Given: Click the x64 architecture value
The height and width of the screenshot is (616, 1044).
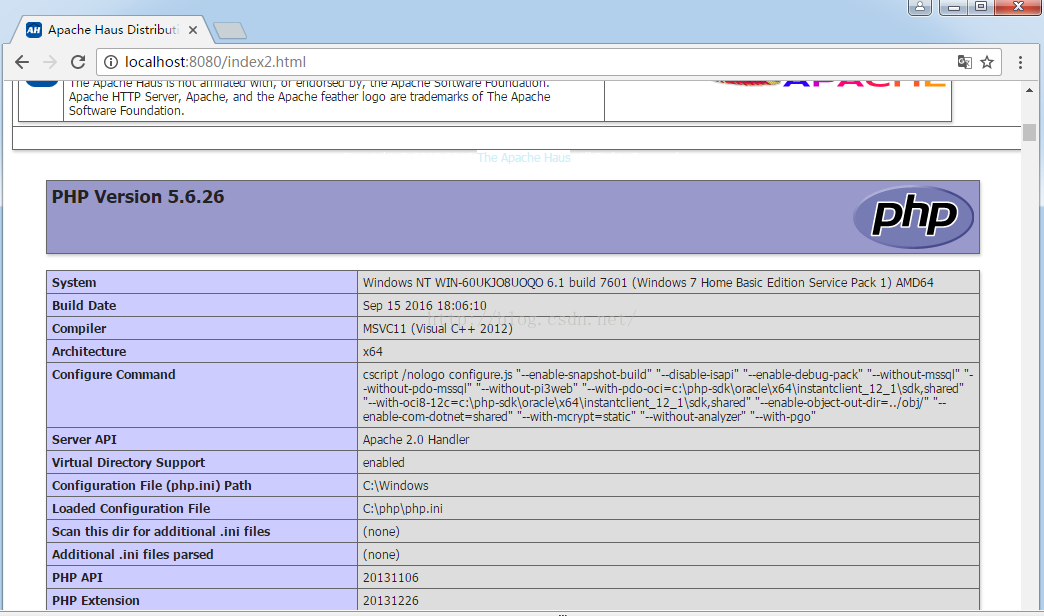Looking at the screenshot, I should pyautogui.click(x=373, y=352).
